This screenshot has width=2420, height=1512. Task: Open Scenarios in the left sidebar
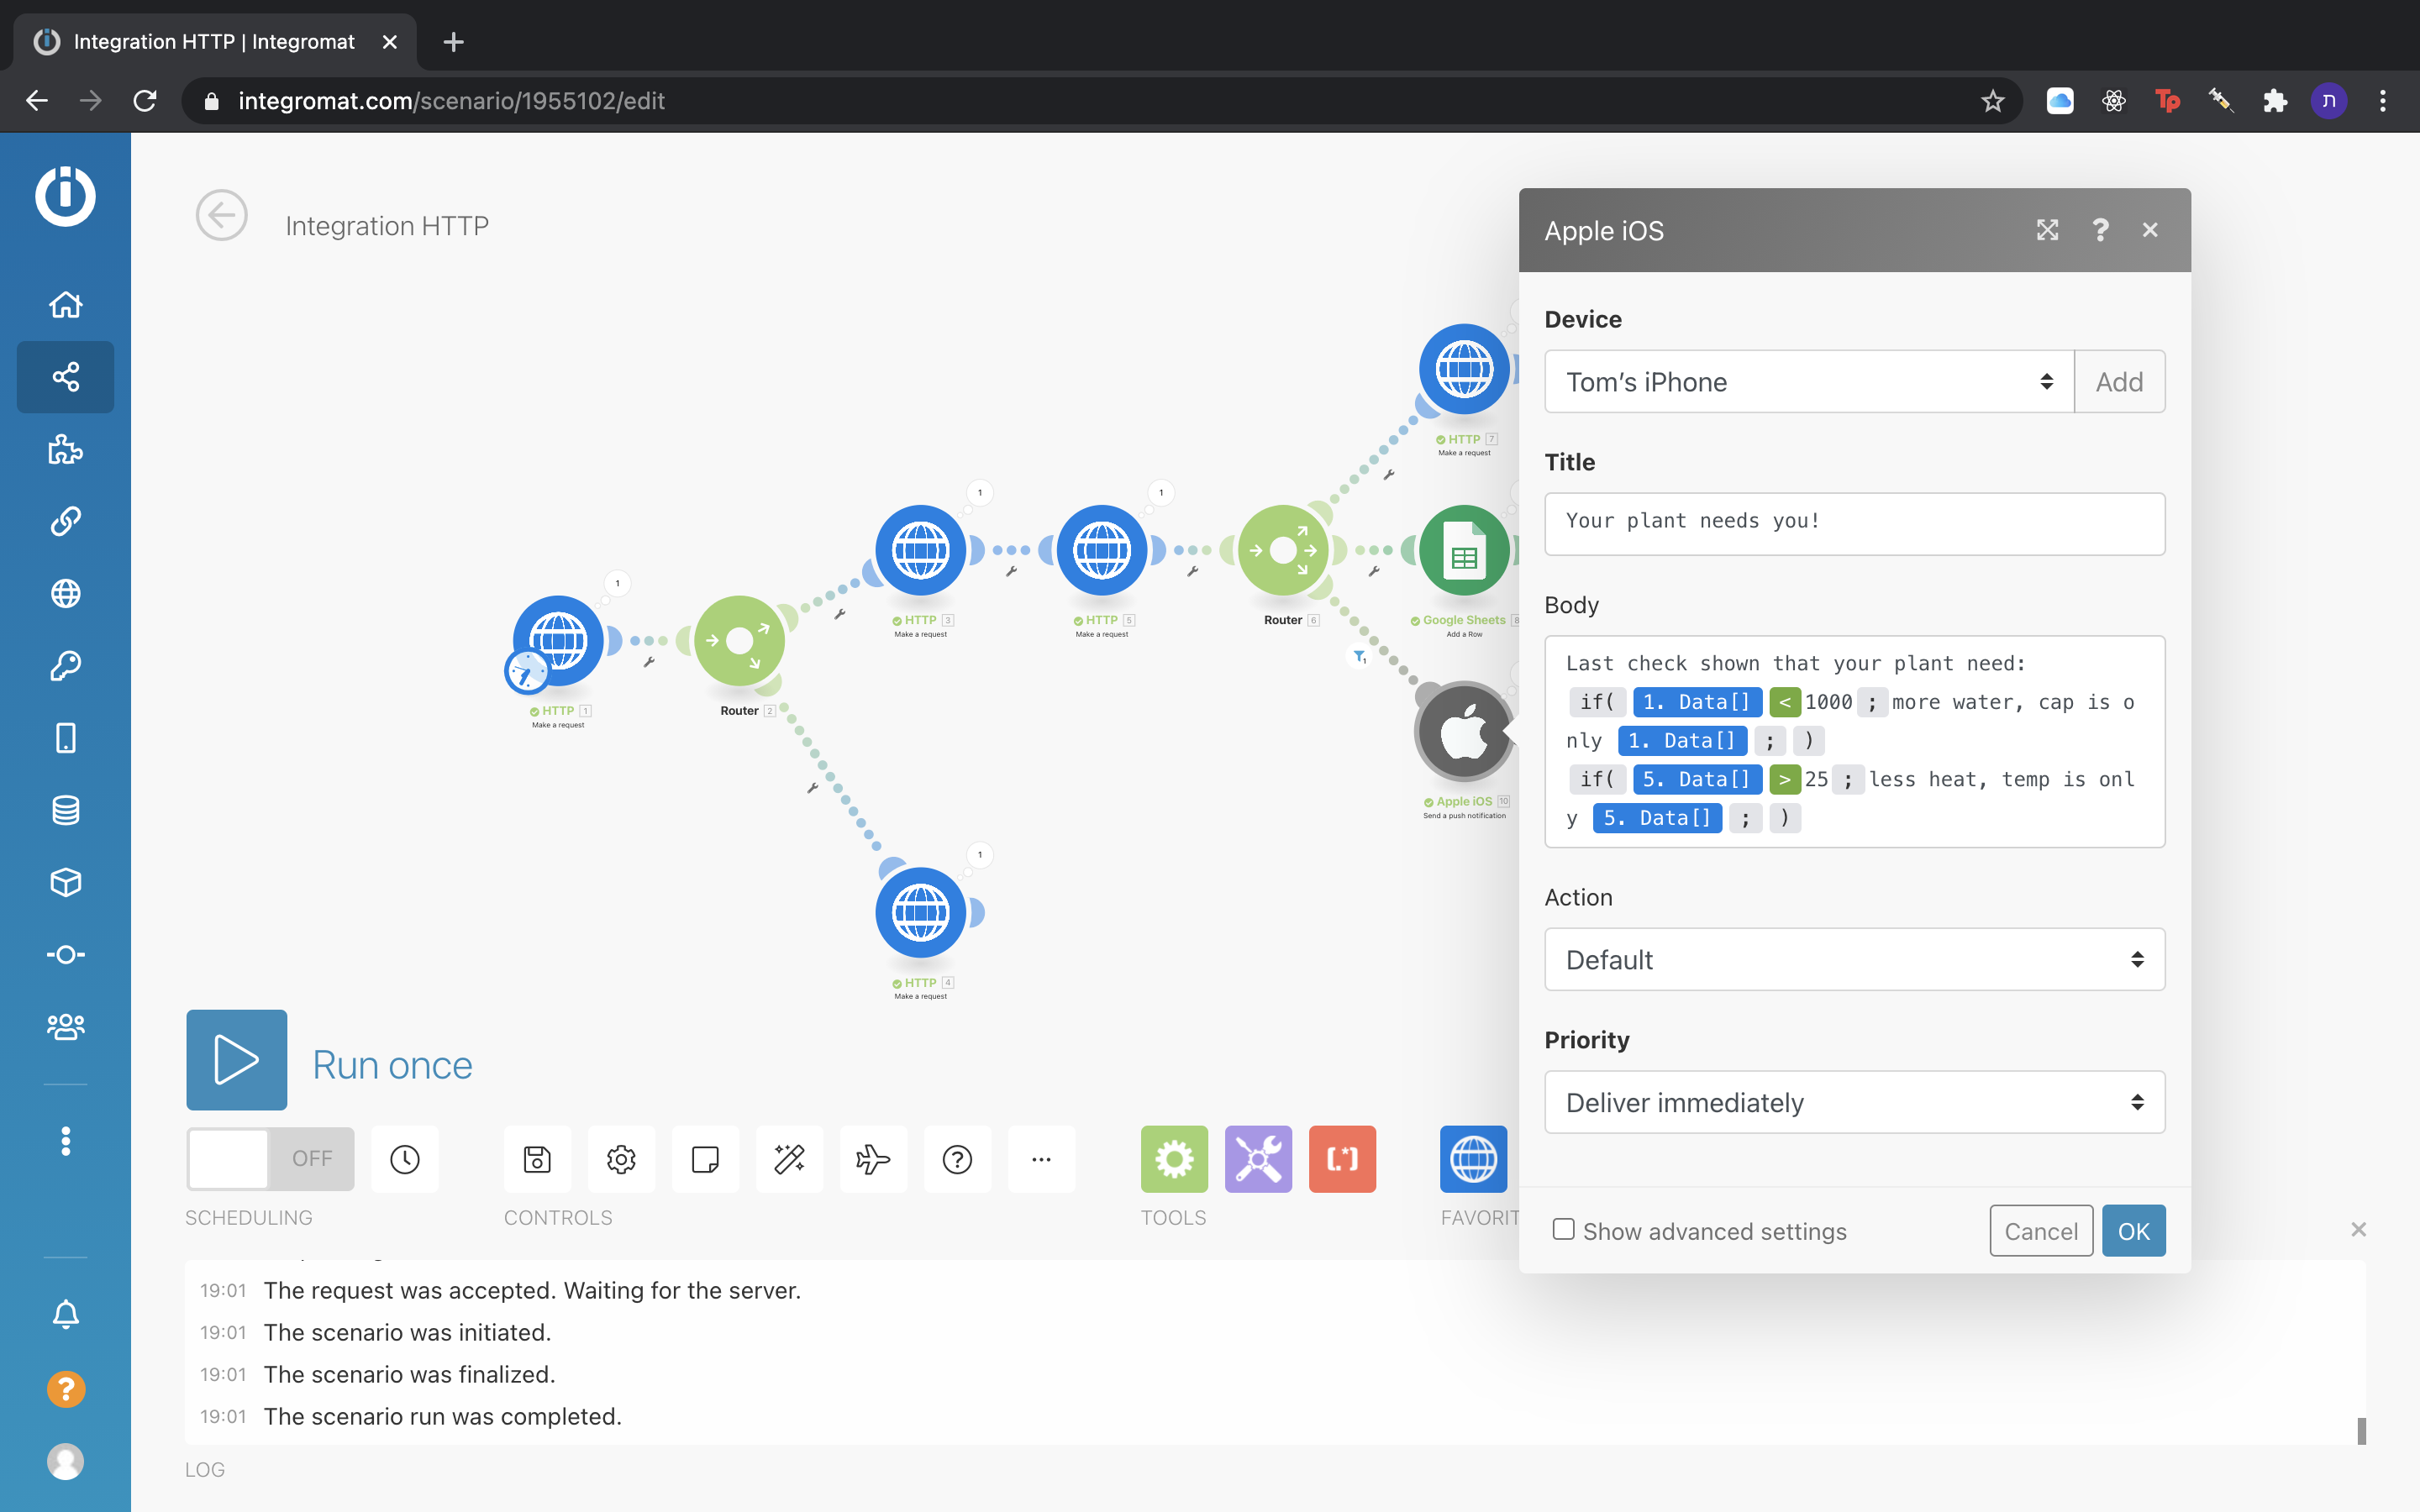coord(65,377)
